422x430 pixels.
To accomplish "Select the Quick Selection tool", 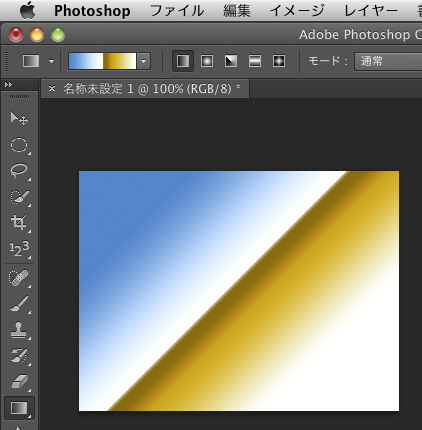I will [19, 197].
